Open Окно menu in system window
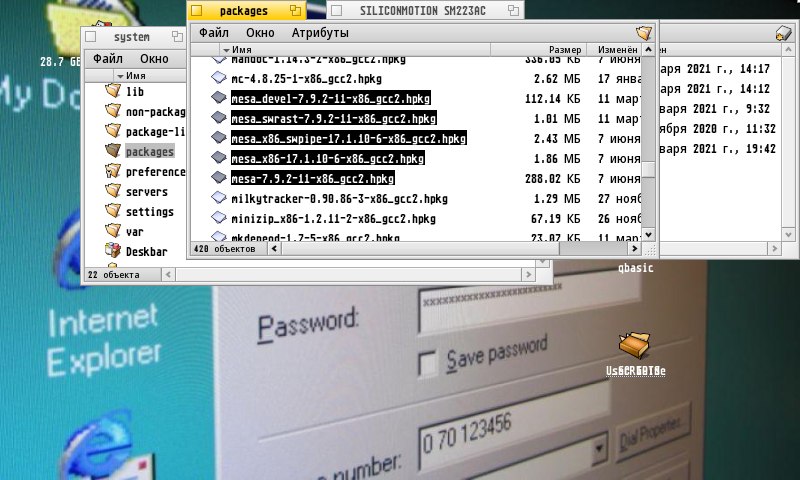This screenshot has width=800, height=480. click(154, 59)
